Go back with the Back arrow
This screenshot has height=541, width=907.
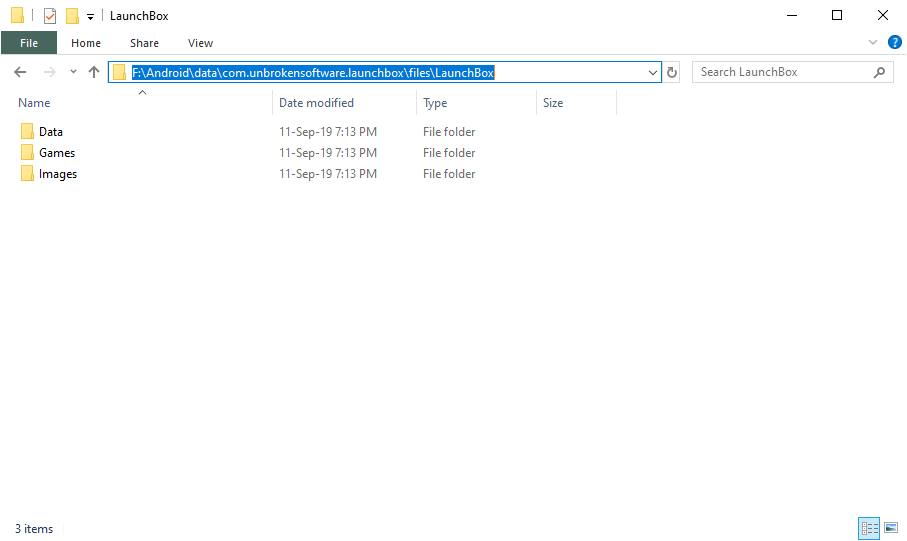20,72
